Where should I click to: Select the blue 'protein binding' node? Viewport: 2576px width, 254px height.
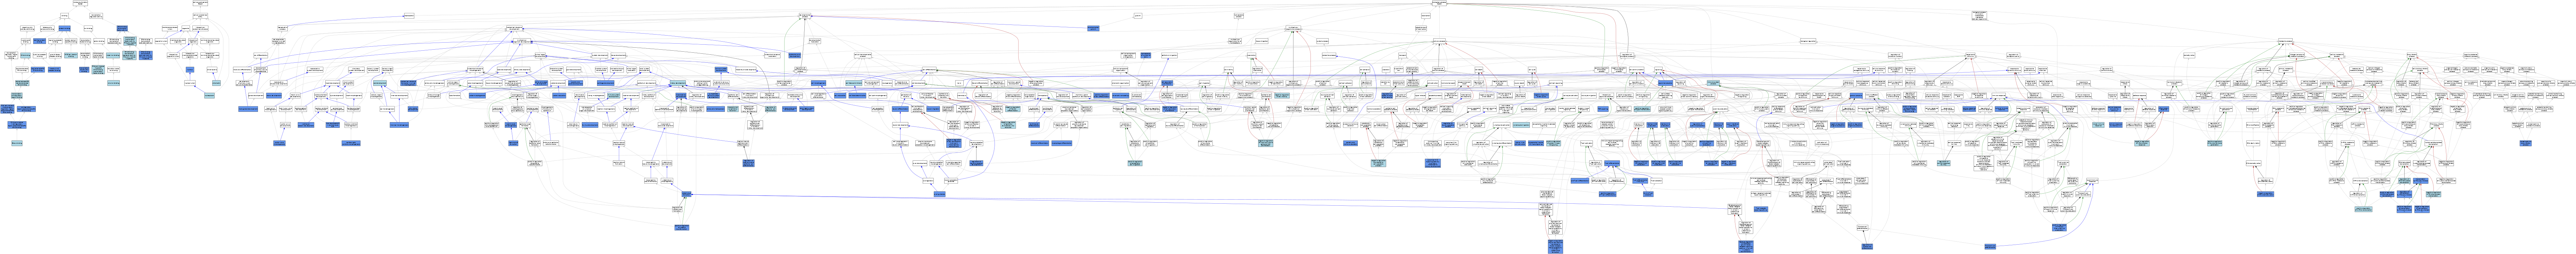pyautogui.click(x=65, y=28)
